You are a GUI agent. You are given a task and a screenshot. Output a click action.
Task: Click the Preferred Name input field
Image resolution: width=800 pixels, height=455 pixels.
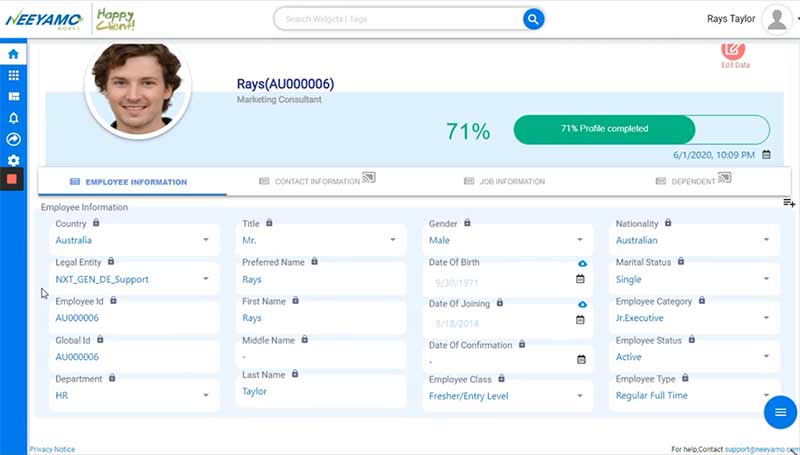tap(322, 280)
